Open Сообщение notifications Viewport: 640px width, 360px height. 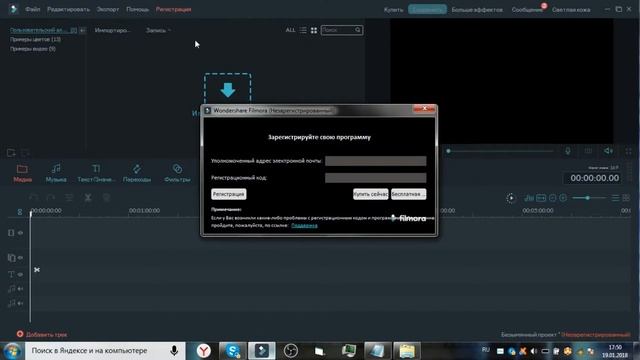[527, 9]
